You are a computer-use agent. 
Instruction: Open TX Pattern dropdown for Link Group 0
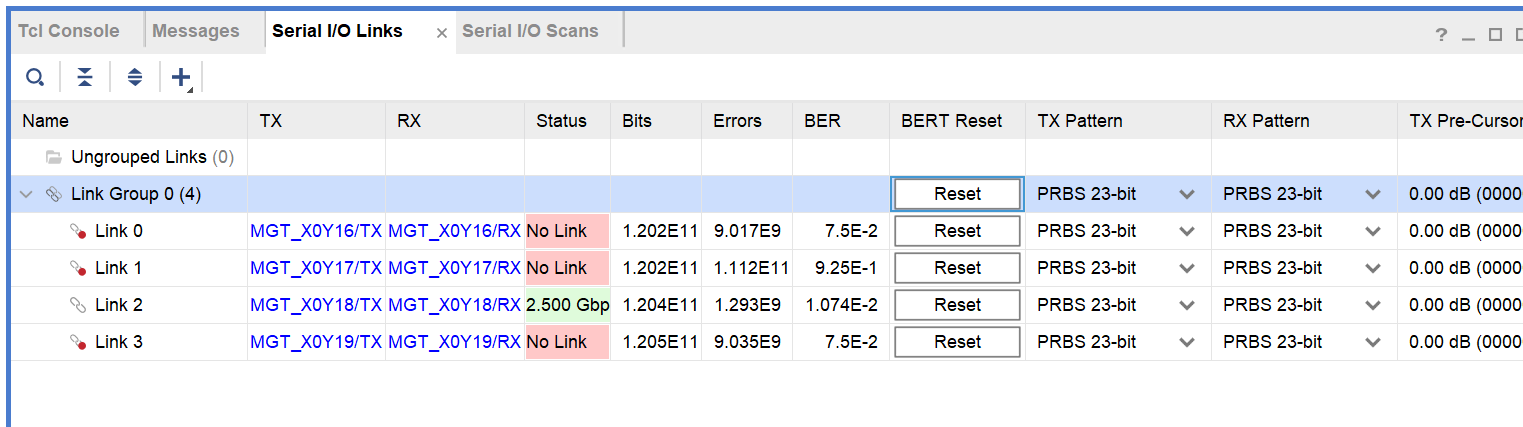pyautogui.click(x=1187, y=194)
